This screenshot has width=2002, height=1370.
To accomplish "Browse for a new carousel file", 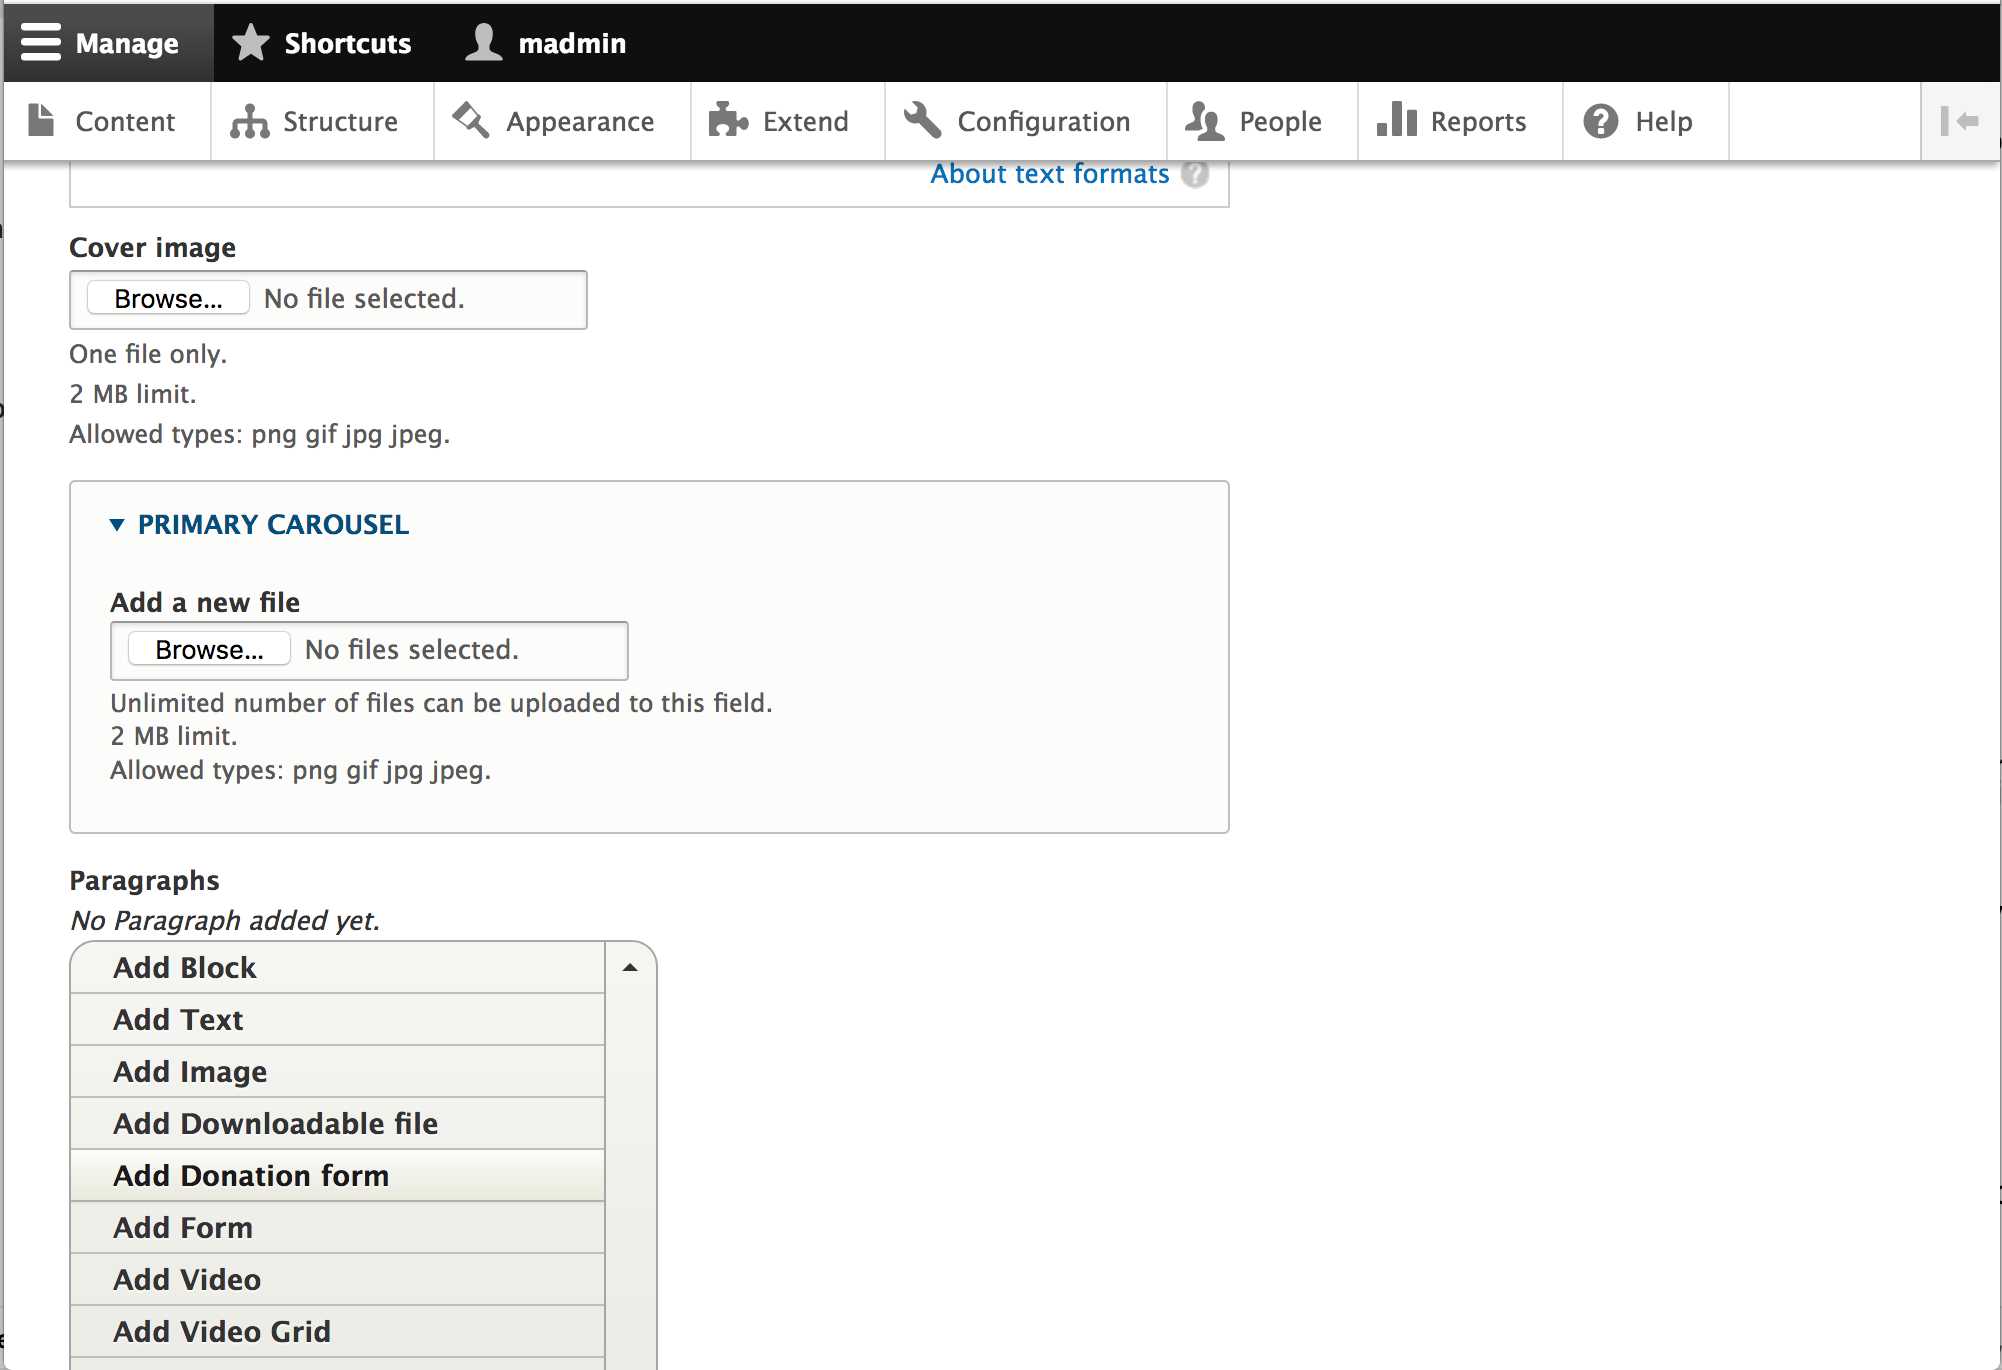I will (x=207, y=649).
